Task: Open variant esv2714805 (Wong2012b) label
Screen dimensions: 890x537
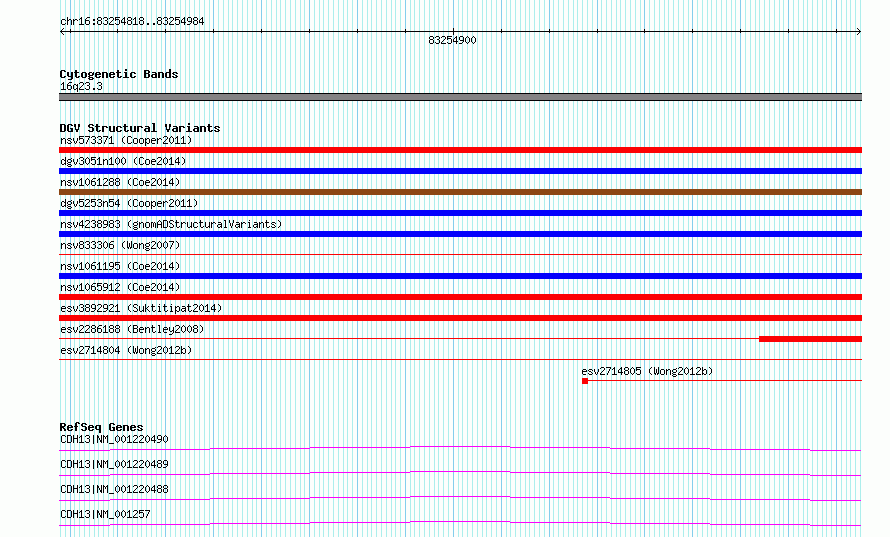Action: click(647, 371)
